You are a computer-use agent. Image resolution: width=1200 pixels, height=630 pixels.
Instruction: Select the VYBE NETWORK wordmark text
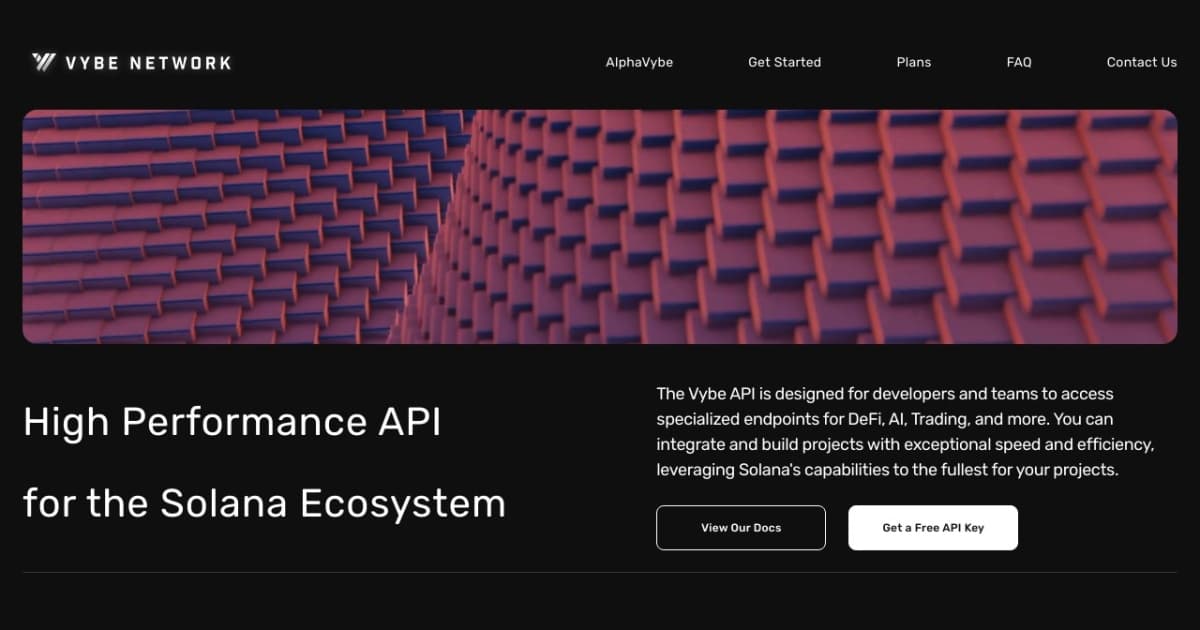148,62
